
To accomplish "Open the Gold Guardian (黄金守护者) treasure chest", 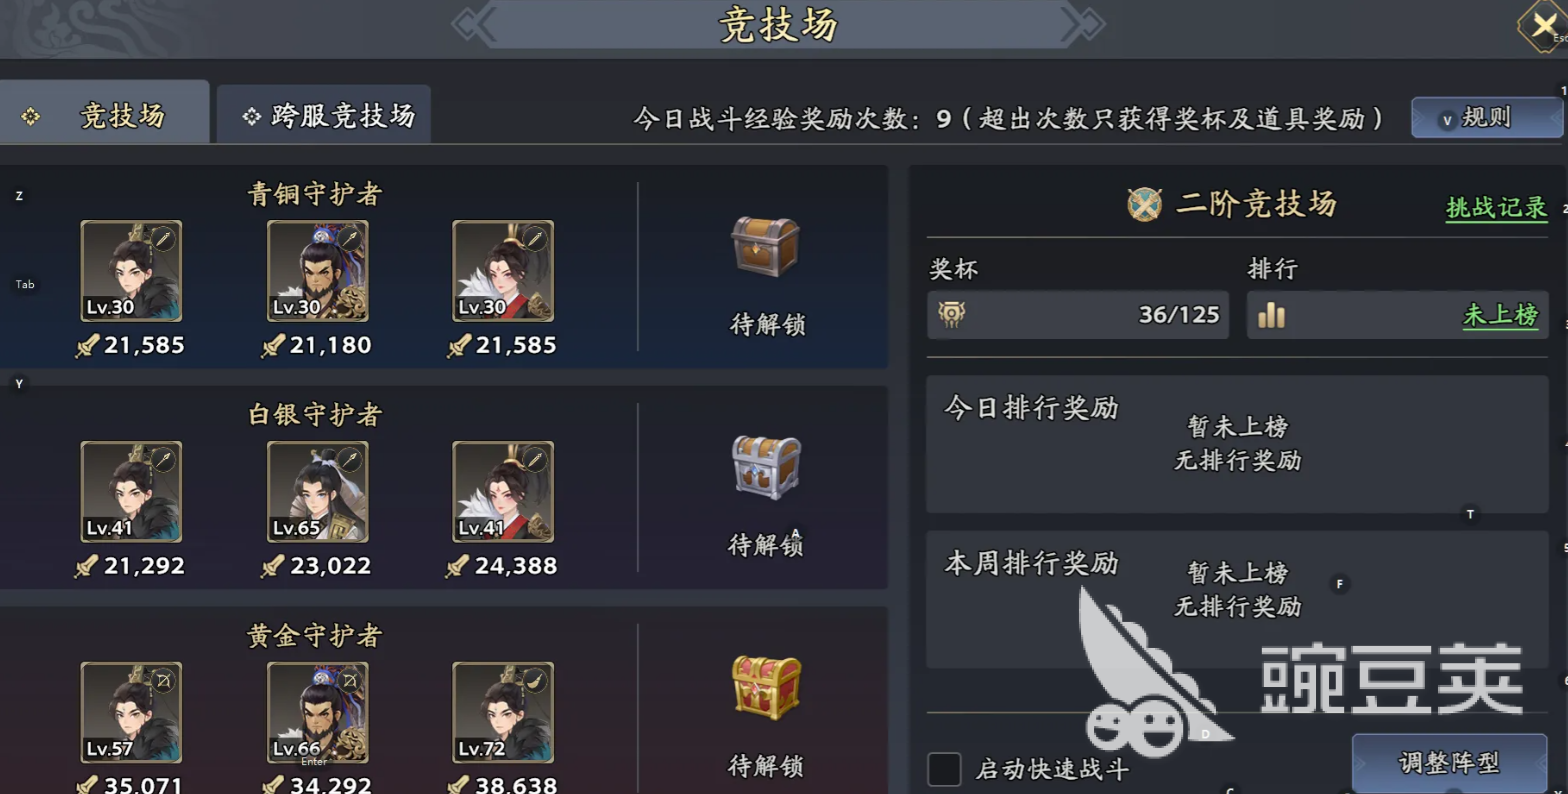I will [x=766, y=688].
